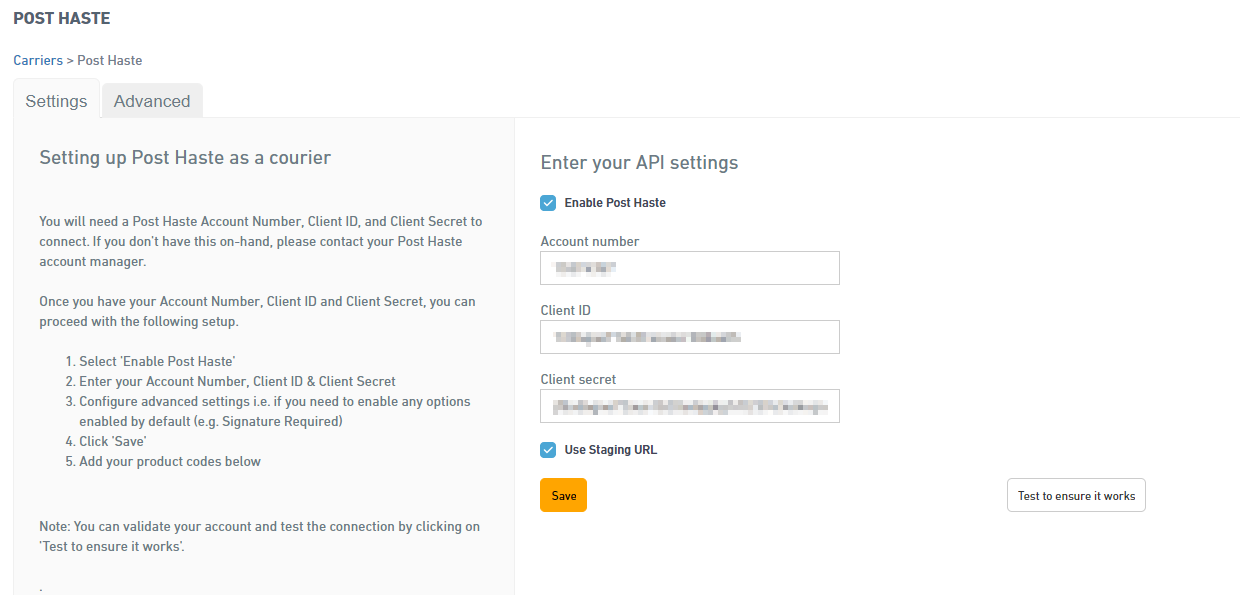Image resolution: width=1240 pixels, height=595 pixels.
Task: Focus the Client secret input field
Action: [690, 406]
